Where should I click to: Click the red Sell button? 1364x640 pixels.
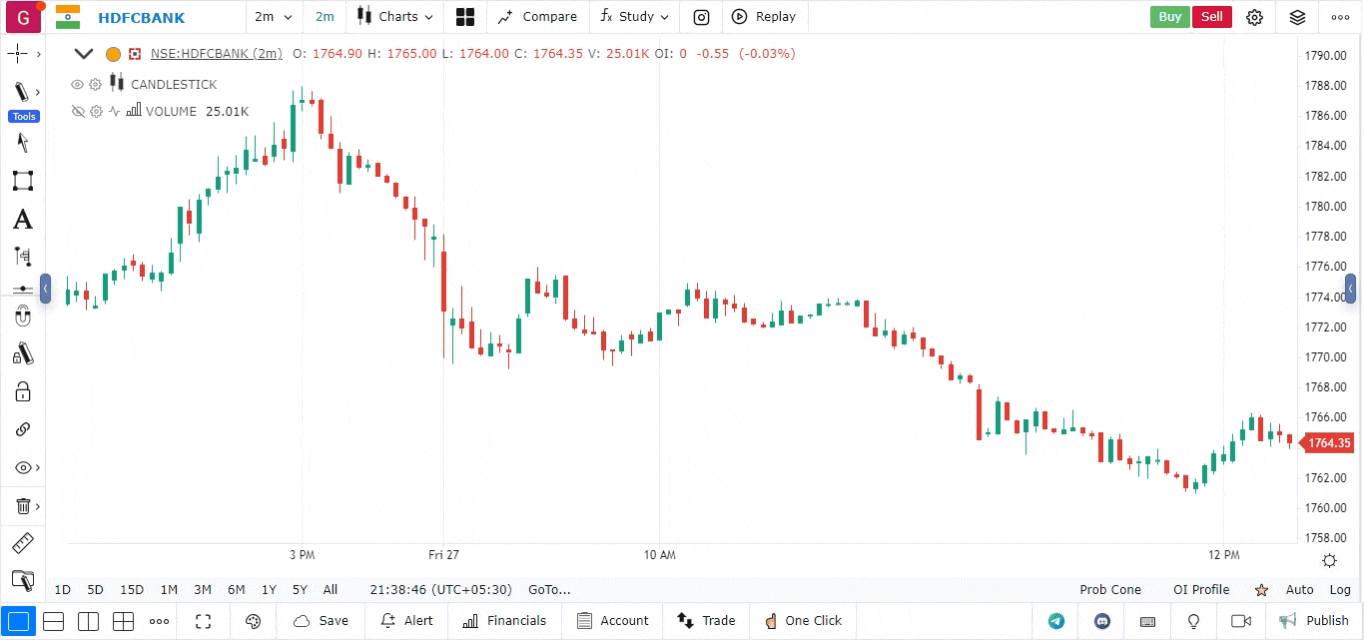(x=1211, y=17)
